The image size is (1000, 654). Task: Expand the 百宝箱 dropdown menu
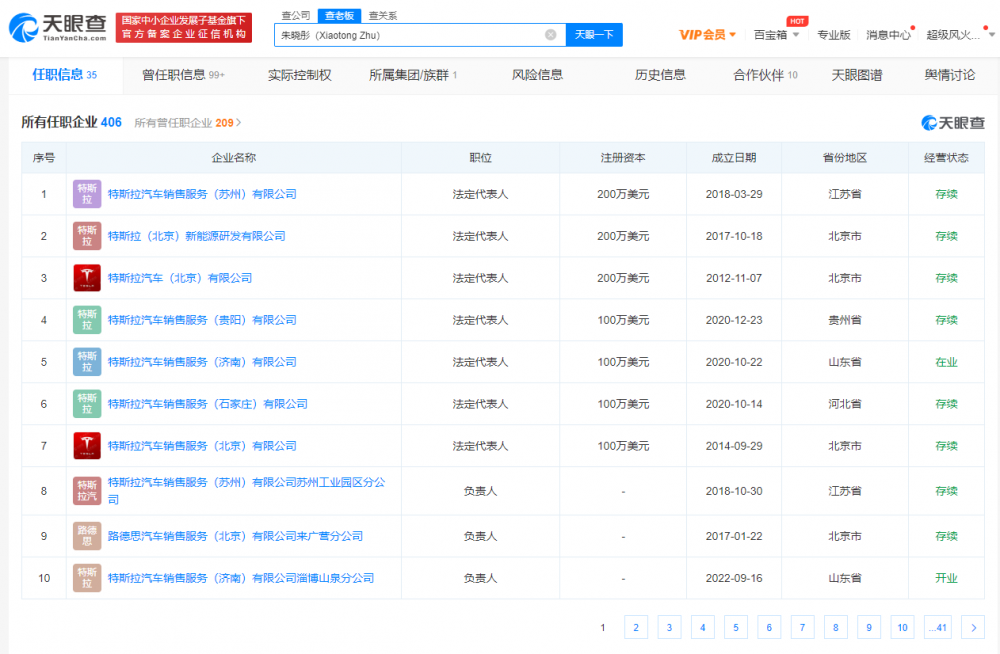776,35
